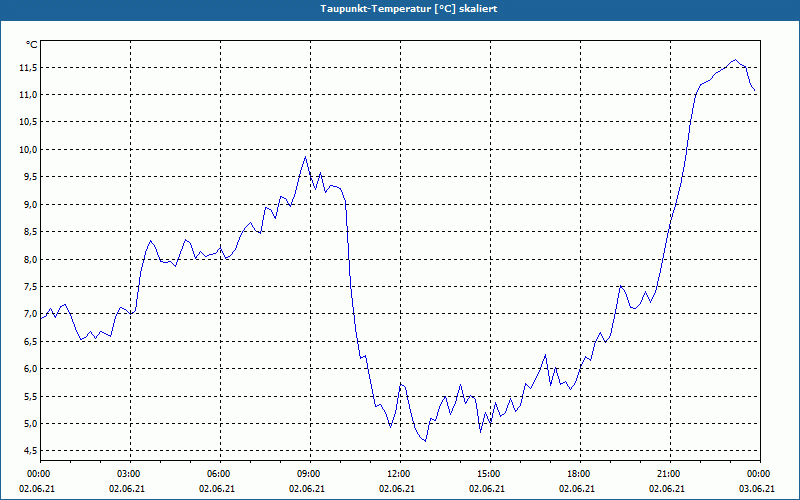Image resolution: width=800 pixels, height=500 pixels.
Task: Click the y-axis value 10,0
Action: [x=29, y=149]
